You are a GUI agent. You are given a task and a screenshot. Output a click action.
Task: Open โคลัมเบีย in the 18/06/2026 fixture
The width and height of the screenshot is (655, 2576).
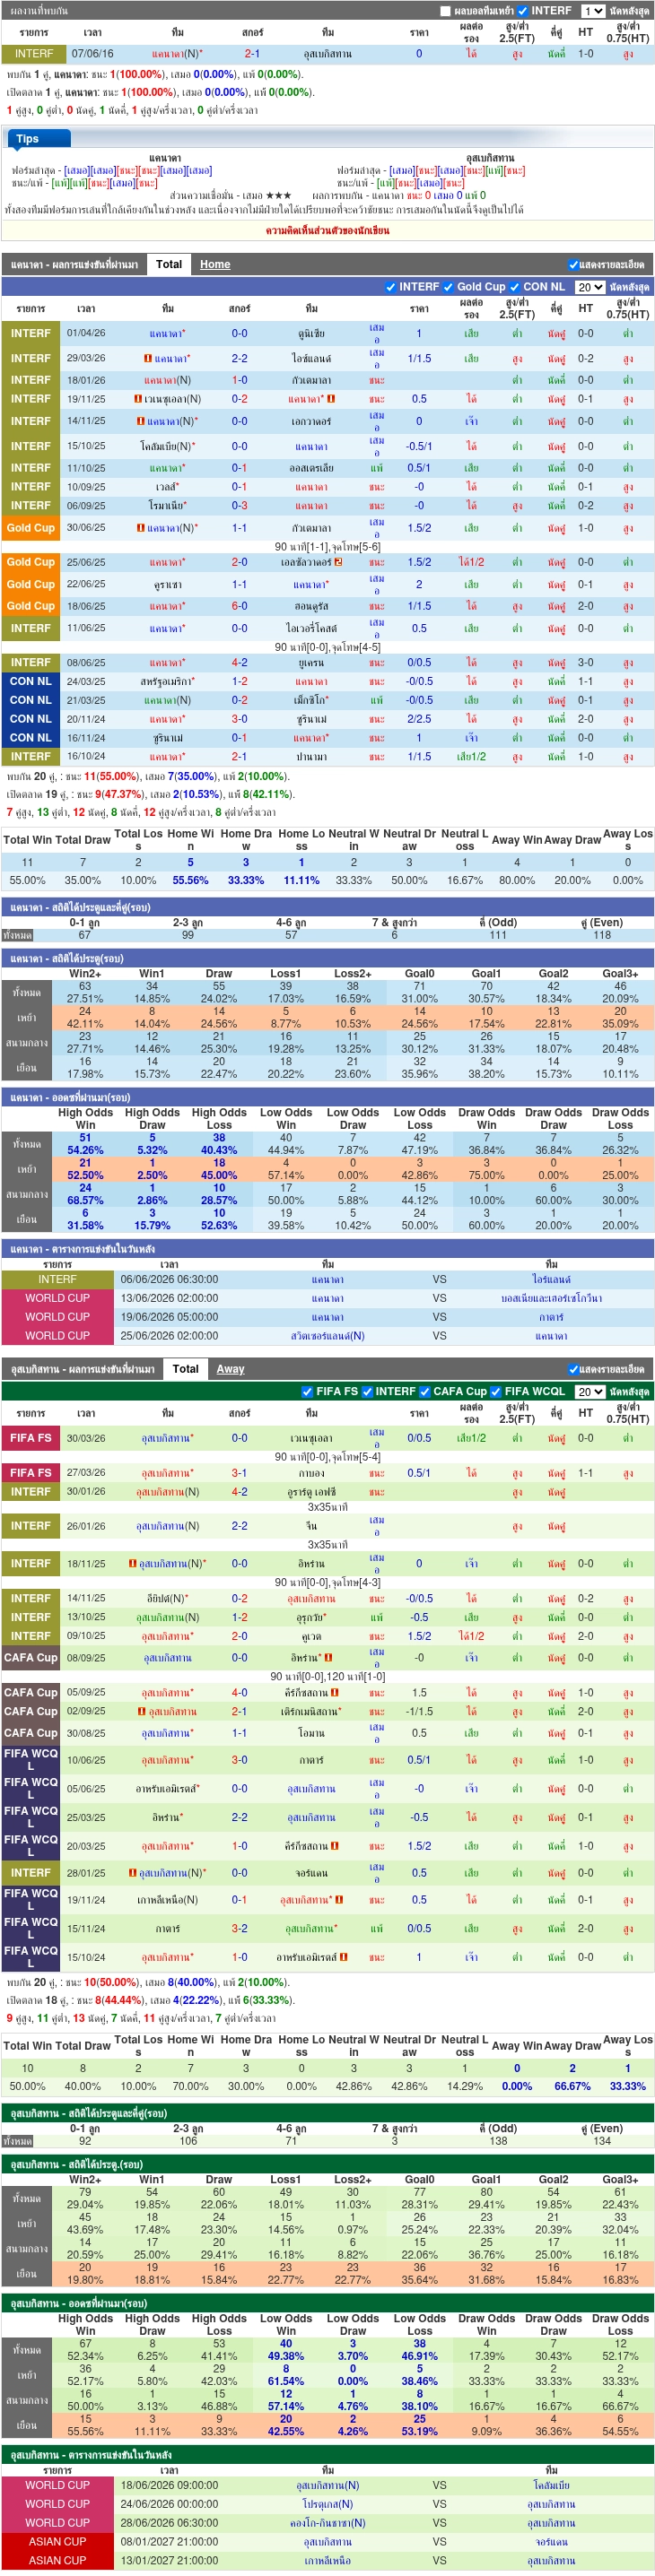tap(551, 2486)
